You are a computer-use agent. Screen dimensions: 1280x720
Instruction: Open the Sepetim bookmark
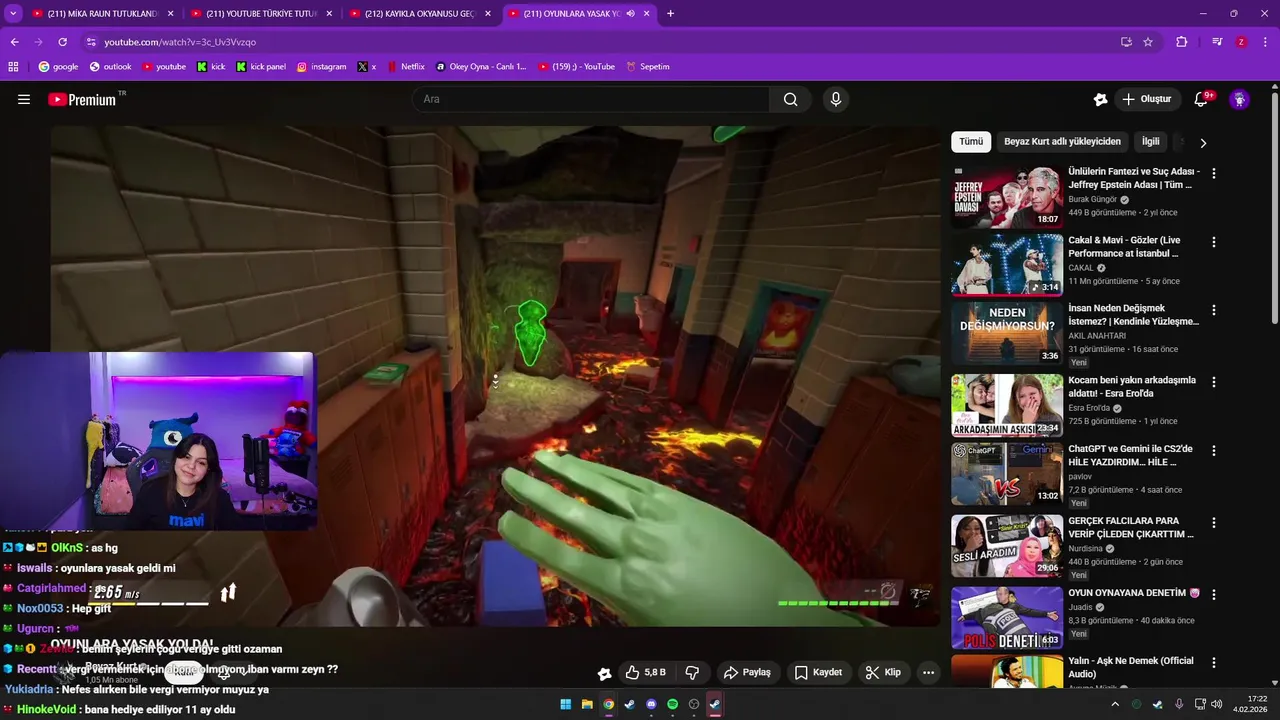(x=647, y=67)
